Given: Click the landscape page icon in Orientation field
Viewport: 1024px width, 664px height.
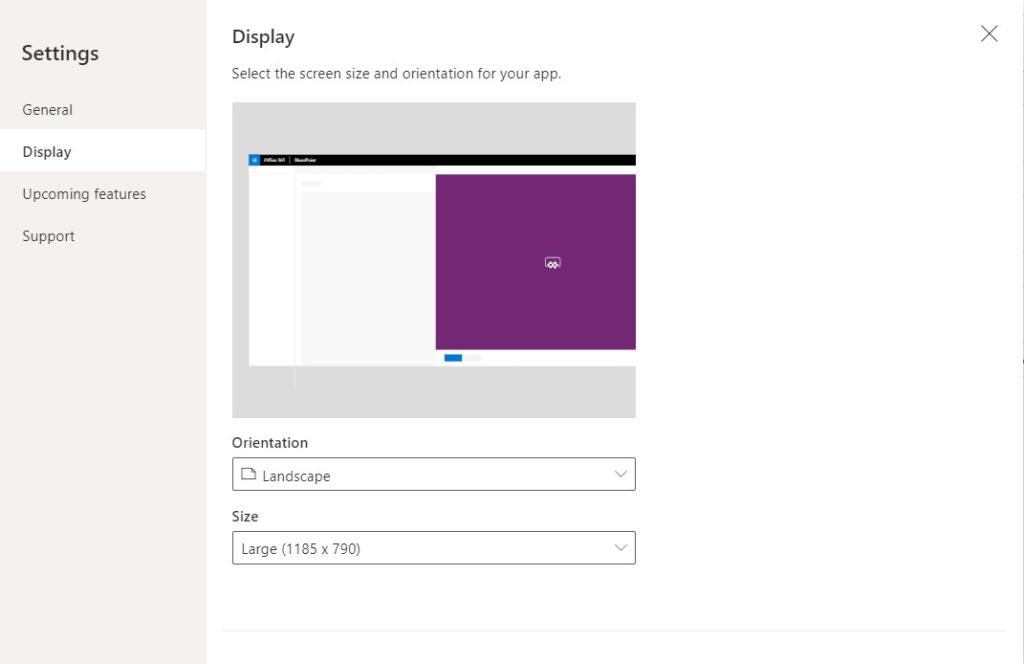Looking at the screenshot, I should click(249, 475).
